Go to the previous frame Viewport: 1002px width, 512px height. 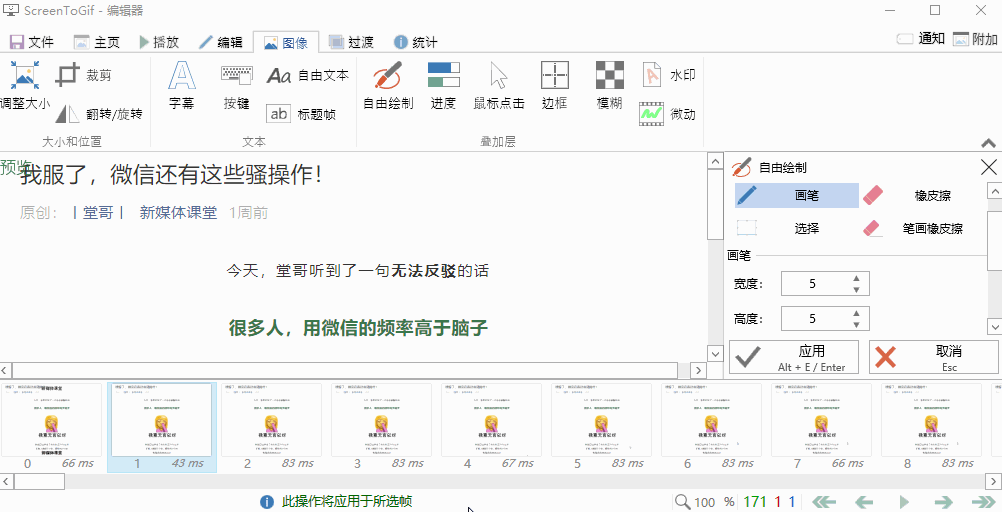[x=864, y=502]
